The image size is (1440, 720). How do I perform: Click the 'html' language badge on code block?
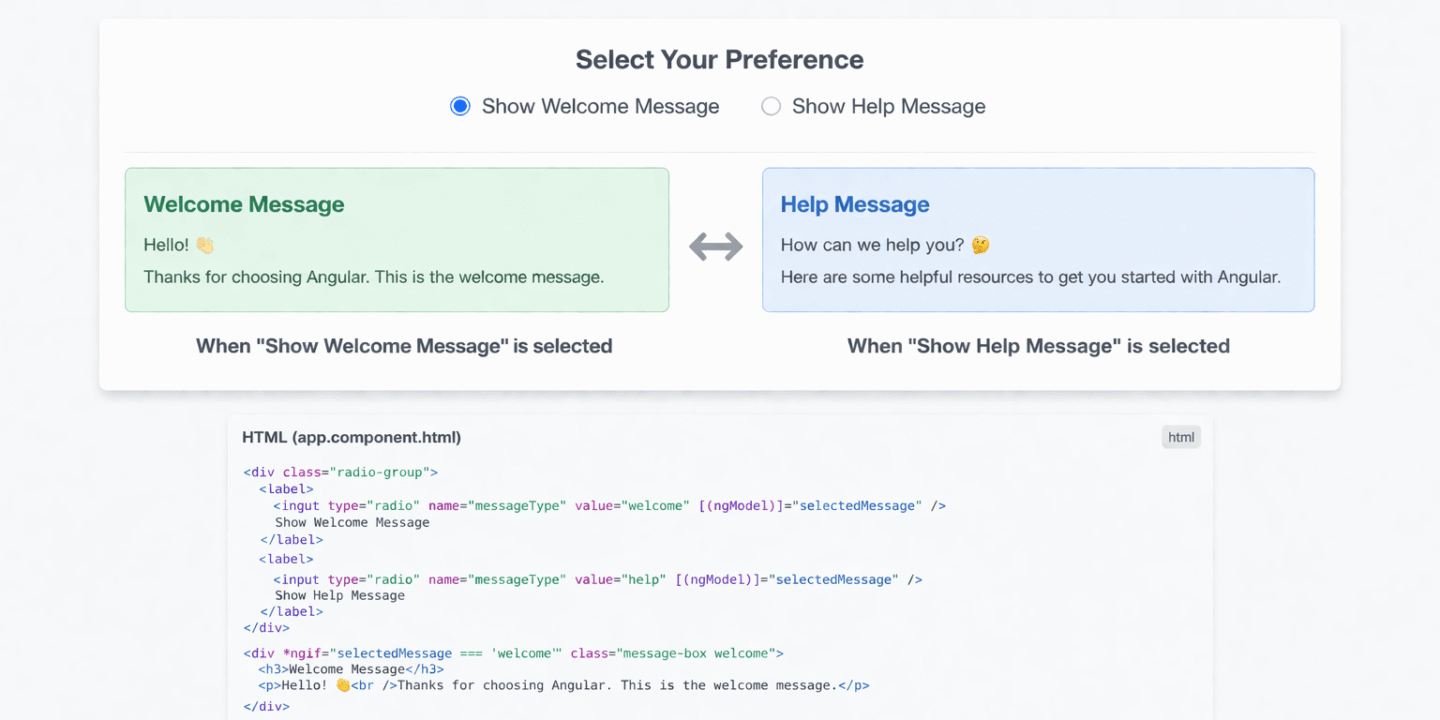1181,437
